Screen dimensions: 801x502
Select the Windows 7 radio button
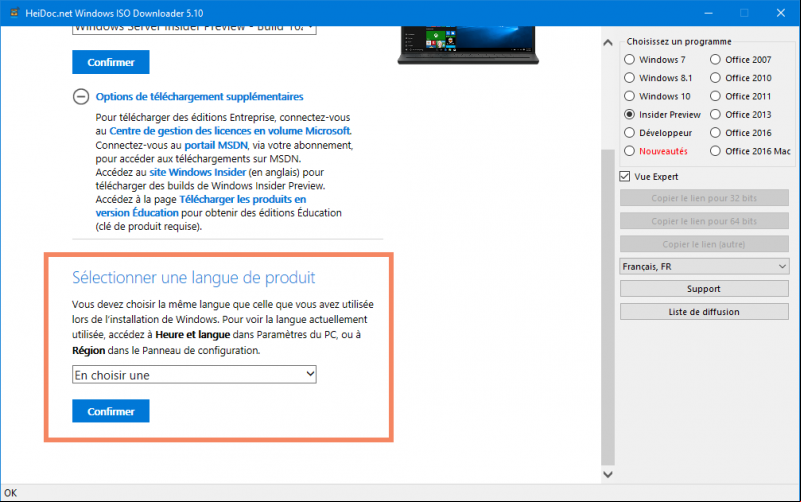629,60
